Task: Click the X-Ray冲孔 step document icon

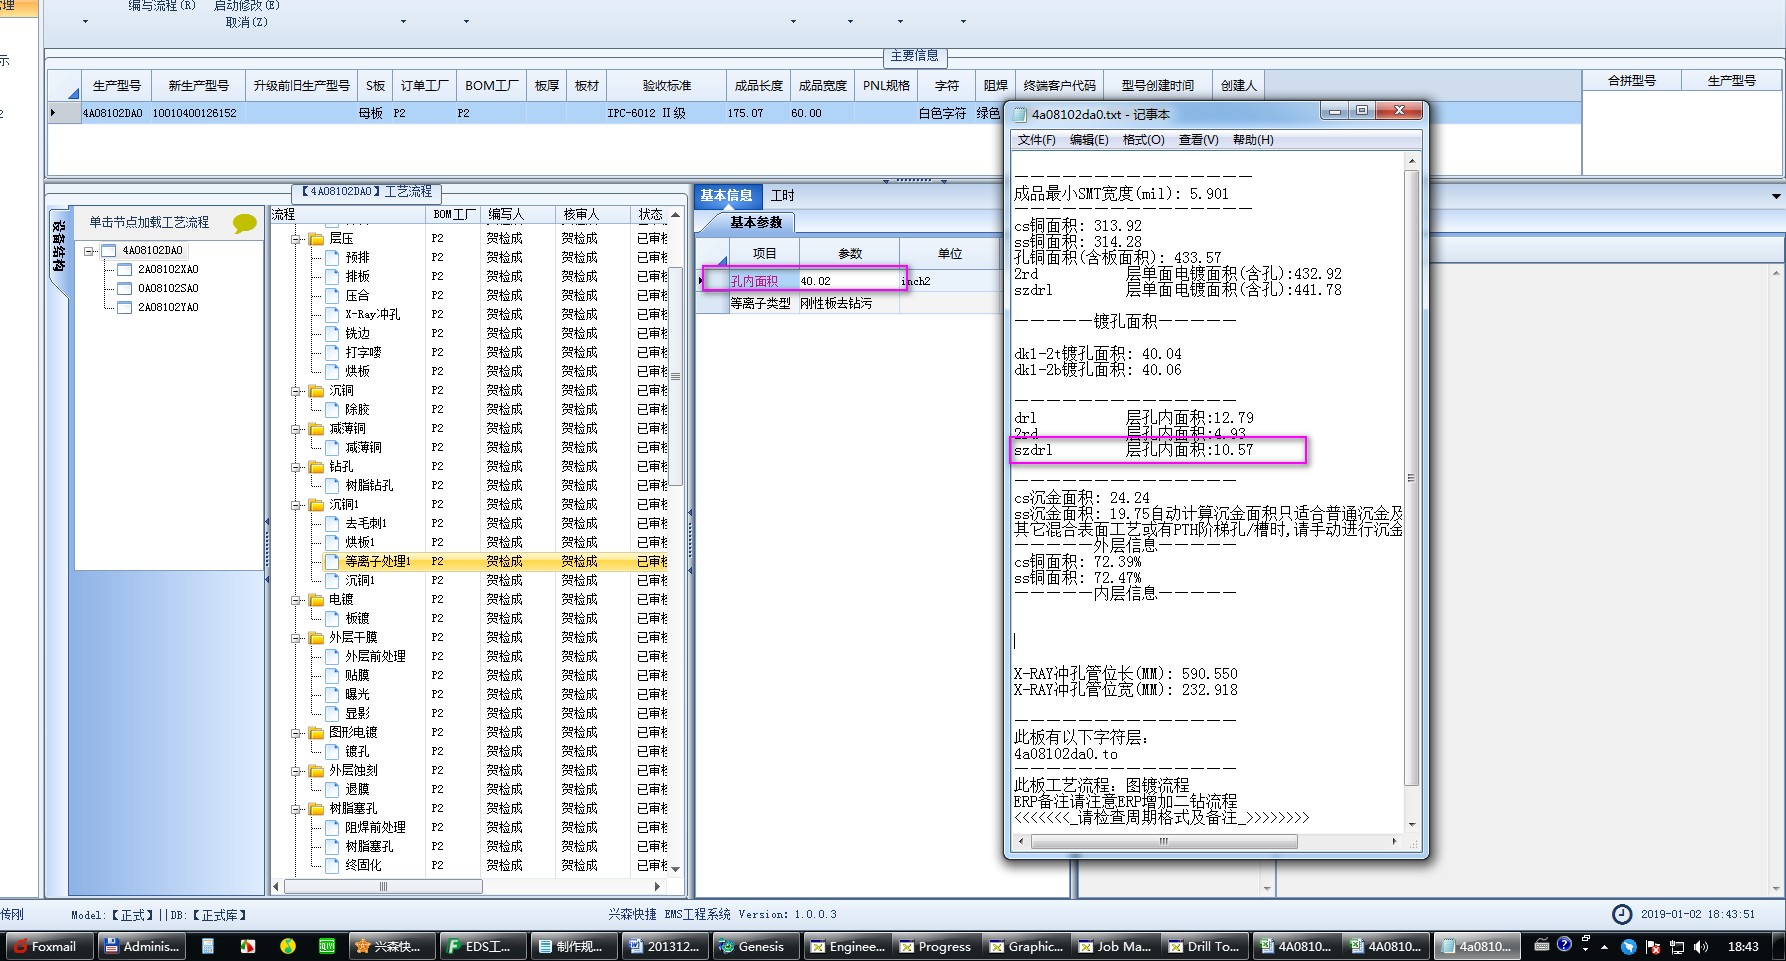Action: click(x=332, y=315)
